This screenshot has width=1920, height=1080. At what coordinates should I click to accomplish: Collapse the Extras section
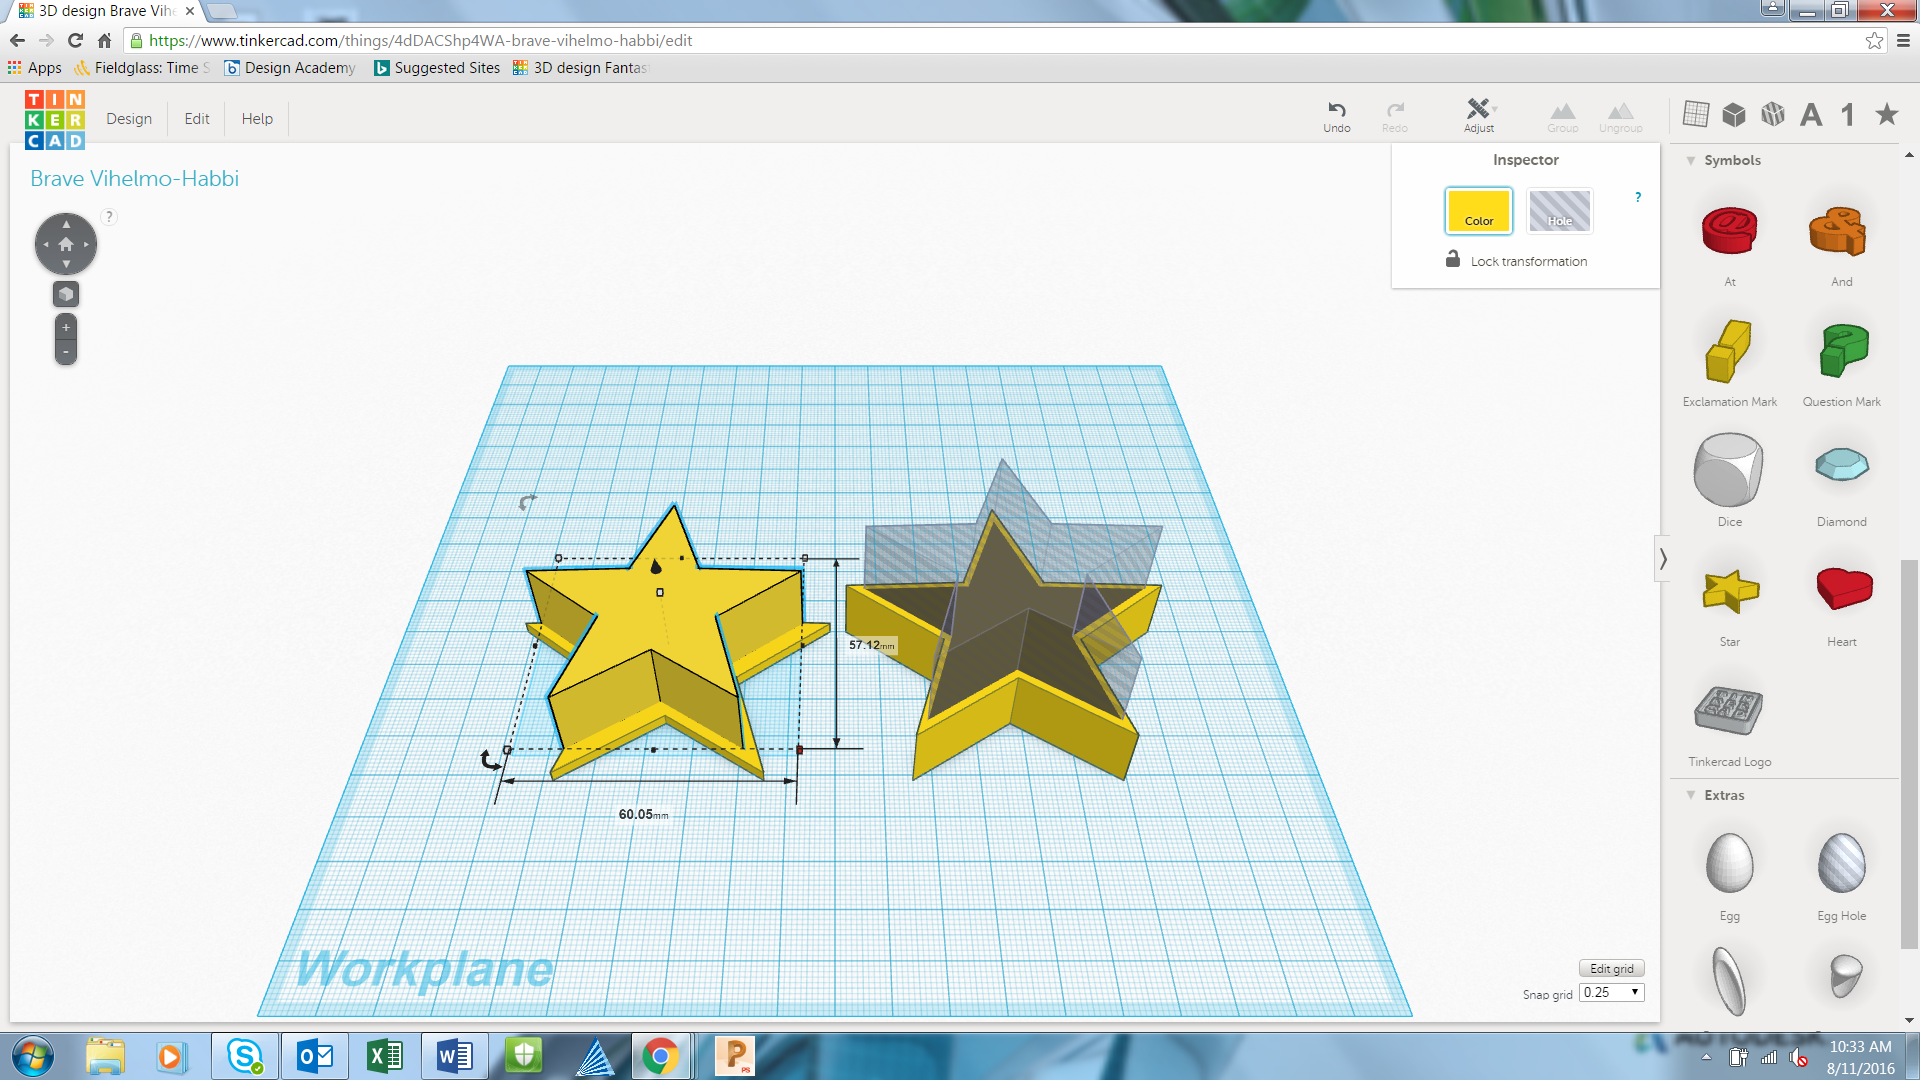tap(1691, 795)
